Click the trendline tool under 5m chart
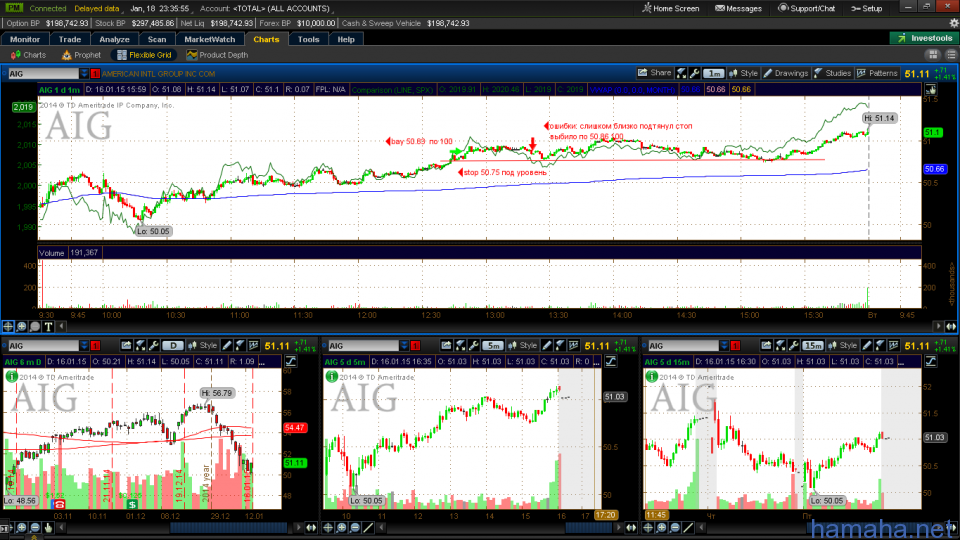The width and height of the screenshot is (960, 540). [x=368, y=528]
